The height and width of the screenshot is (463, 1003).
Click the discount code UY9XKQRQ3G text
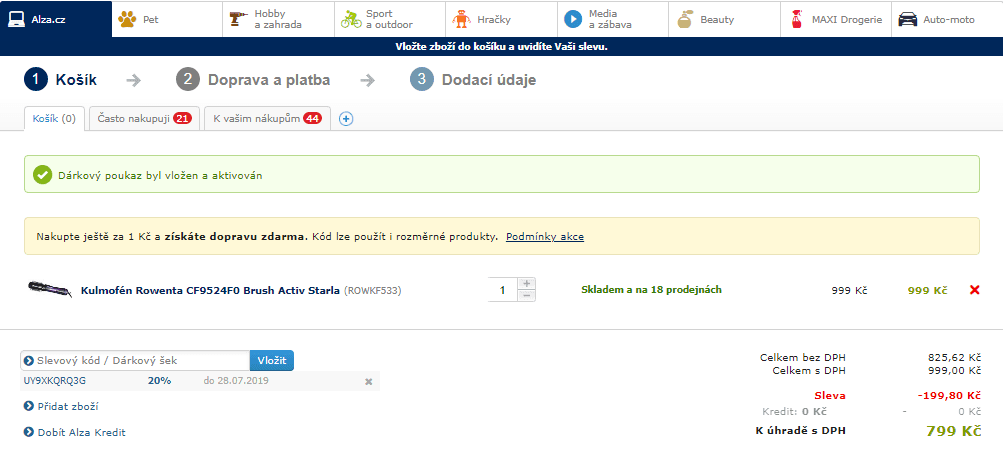coord(54,381)
